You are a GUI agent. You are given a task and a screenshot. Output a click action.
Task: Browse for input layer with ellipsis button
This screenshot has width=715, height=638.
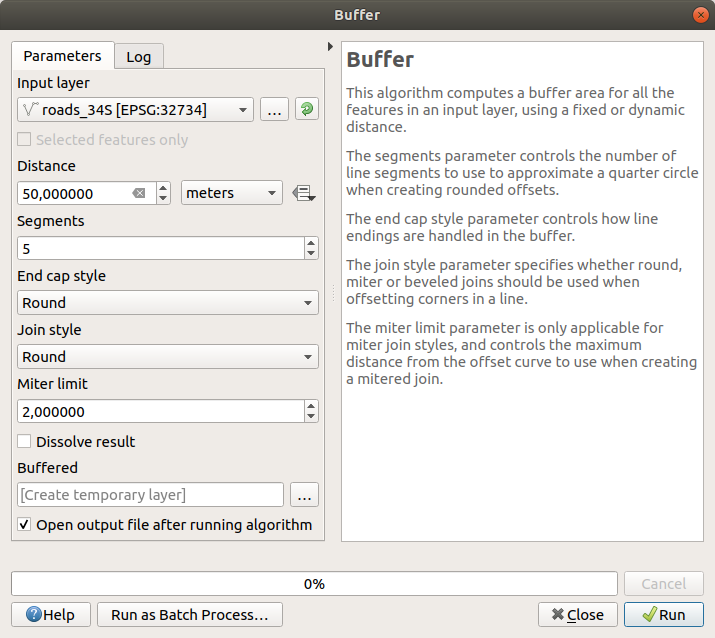(x=275, y=110)
